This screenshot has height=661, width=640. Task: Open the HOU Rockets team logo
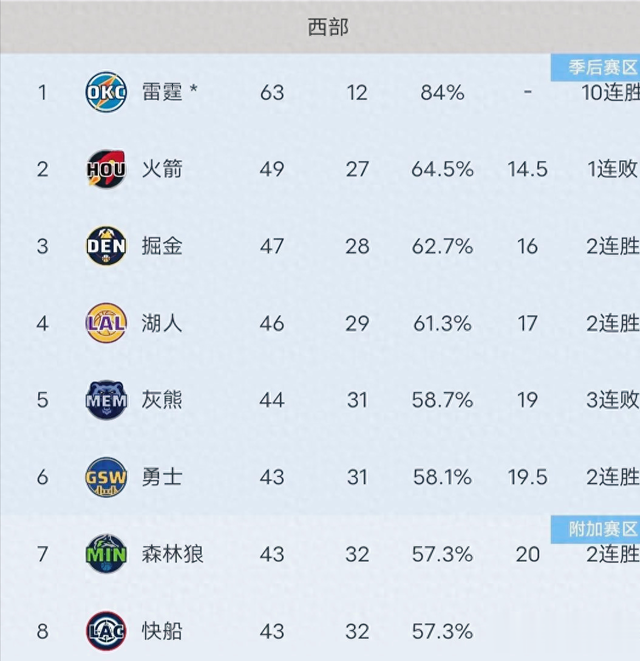pos(106,169)
